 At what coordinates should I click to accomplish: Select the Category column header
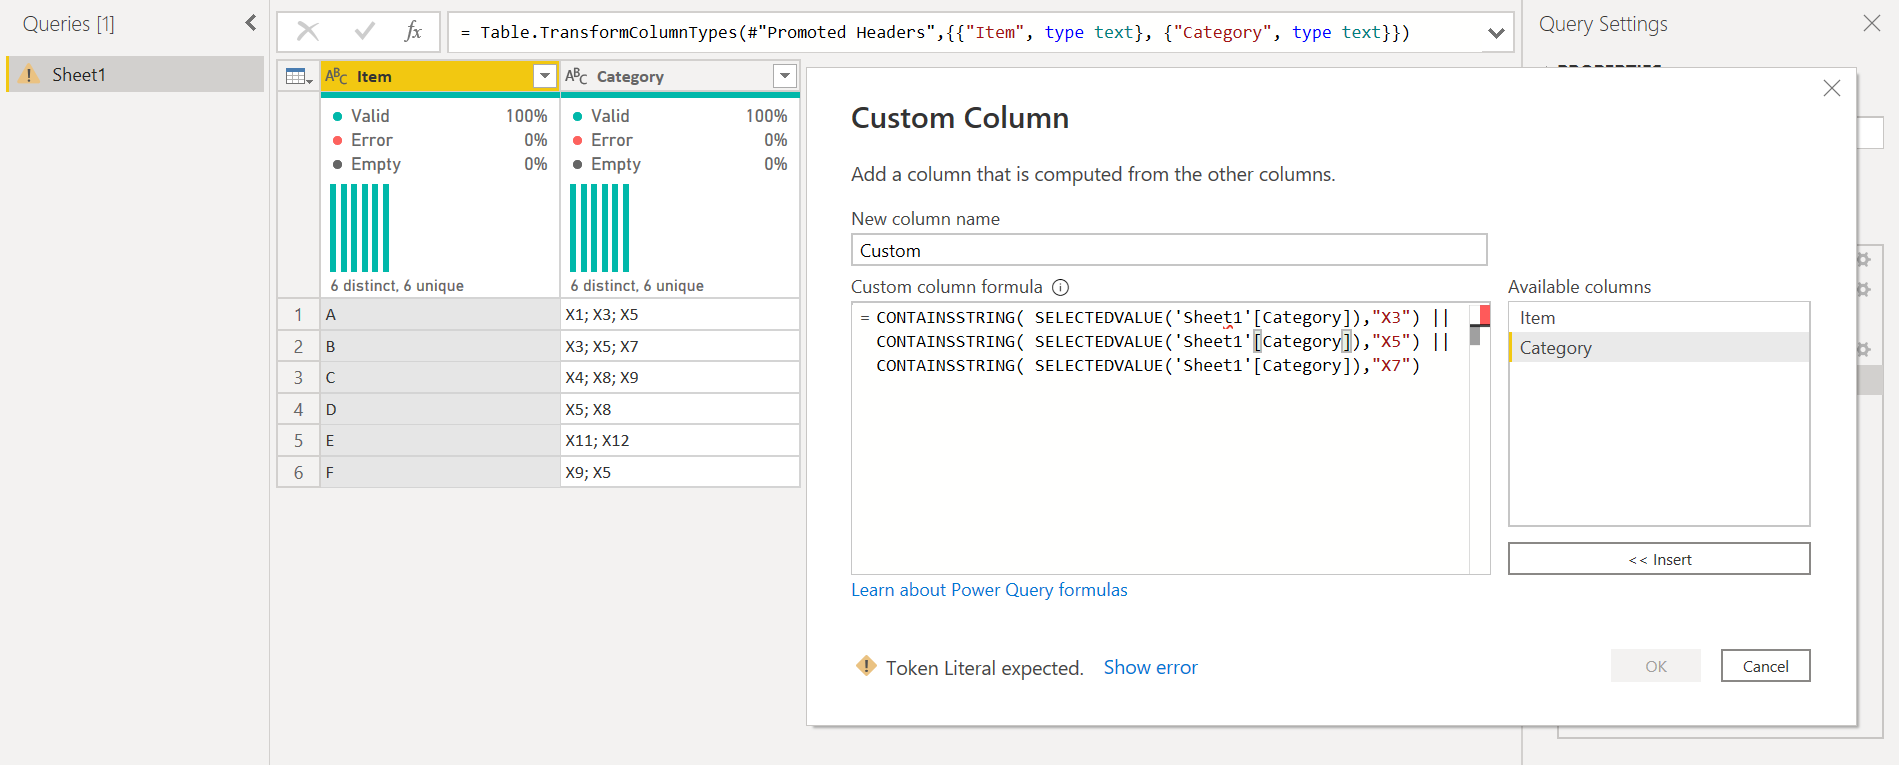click(680, 76)
